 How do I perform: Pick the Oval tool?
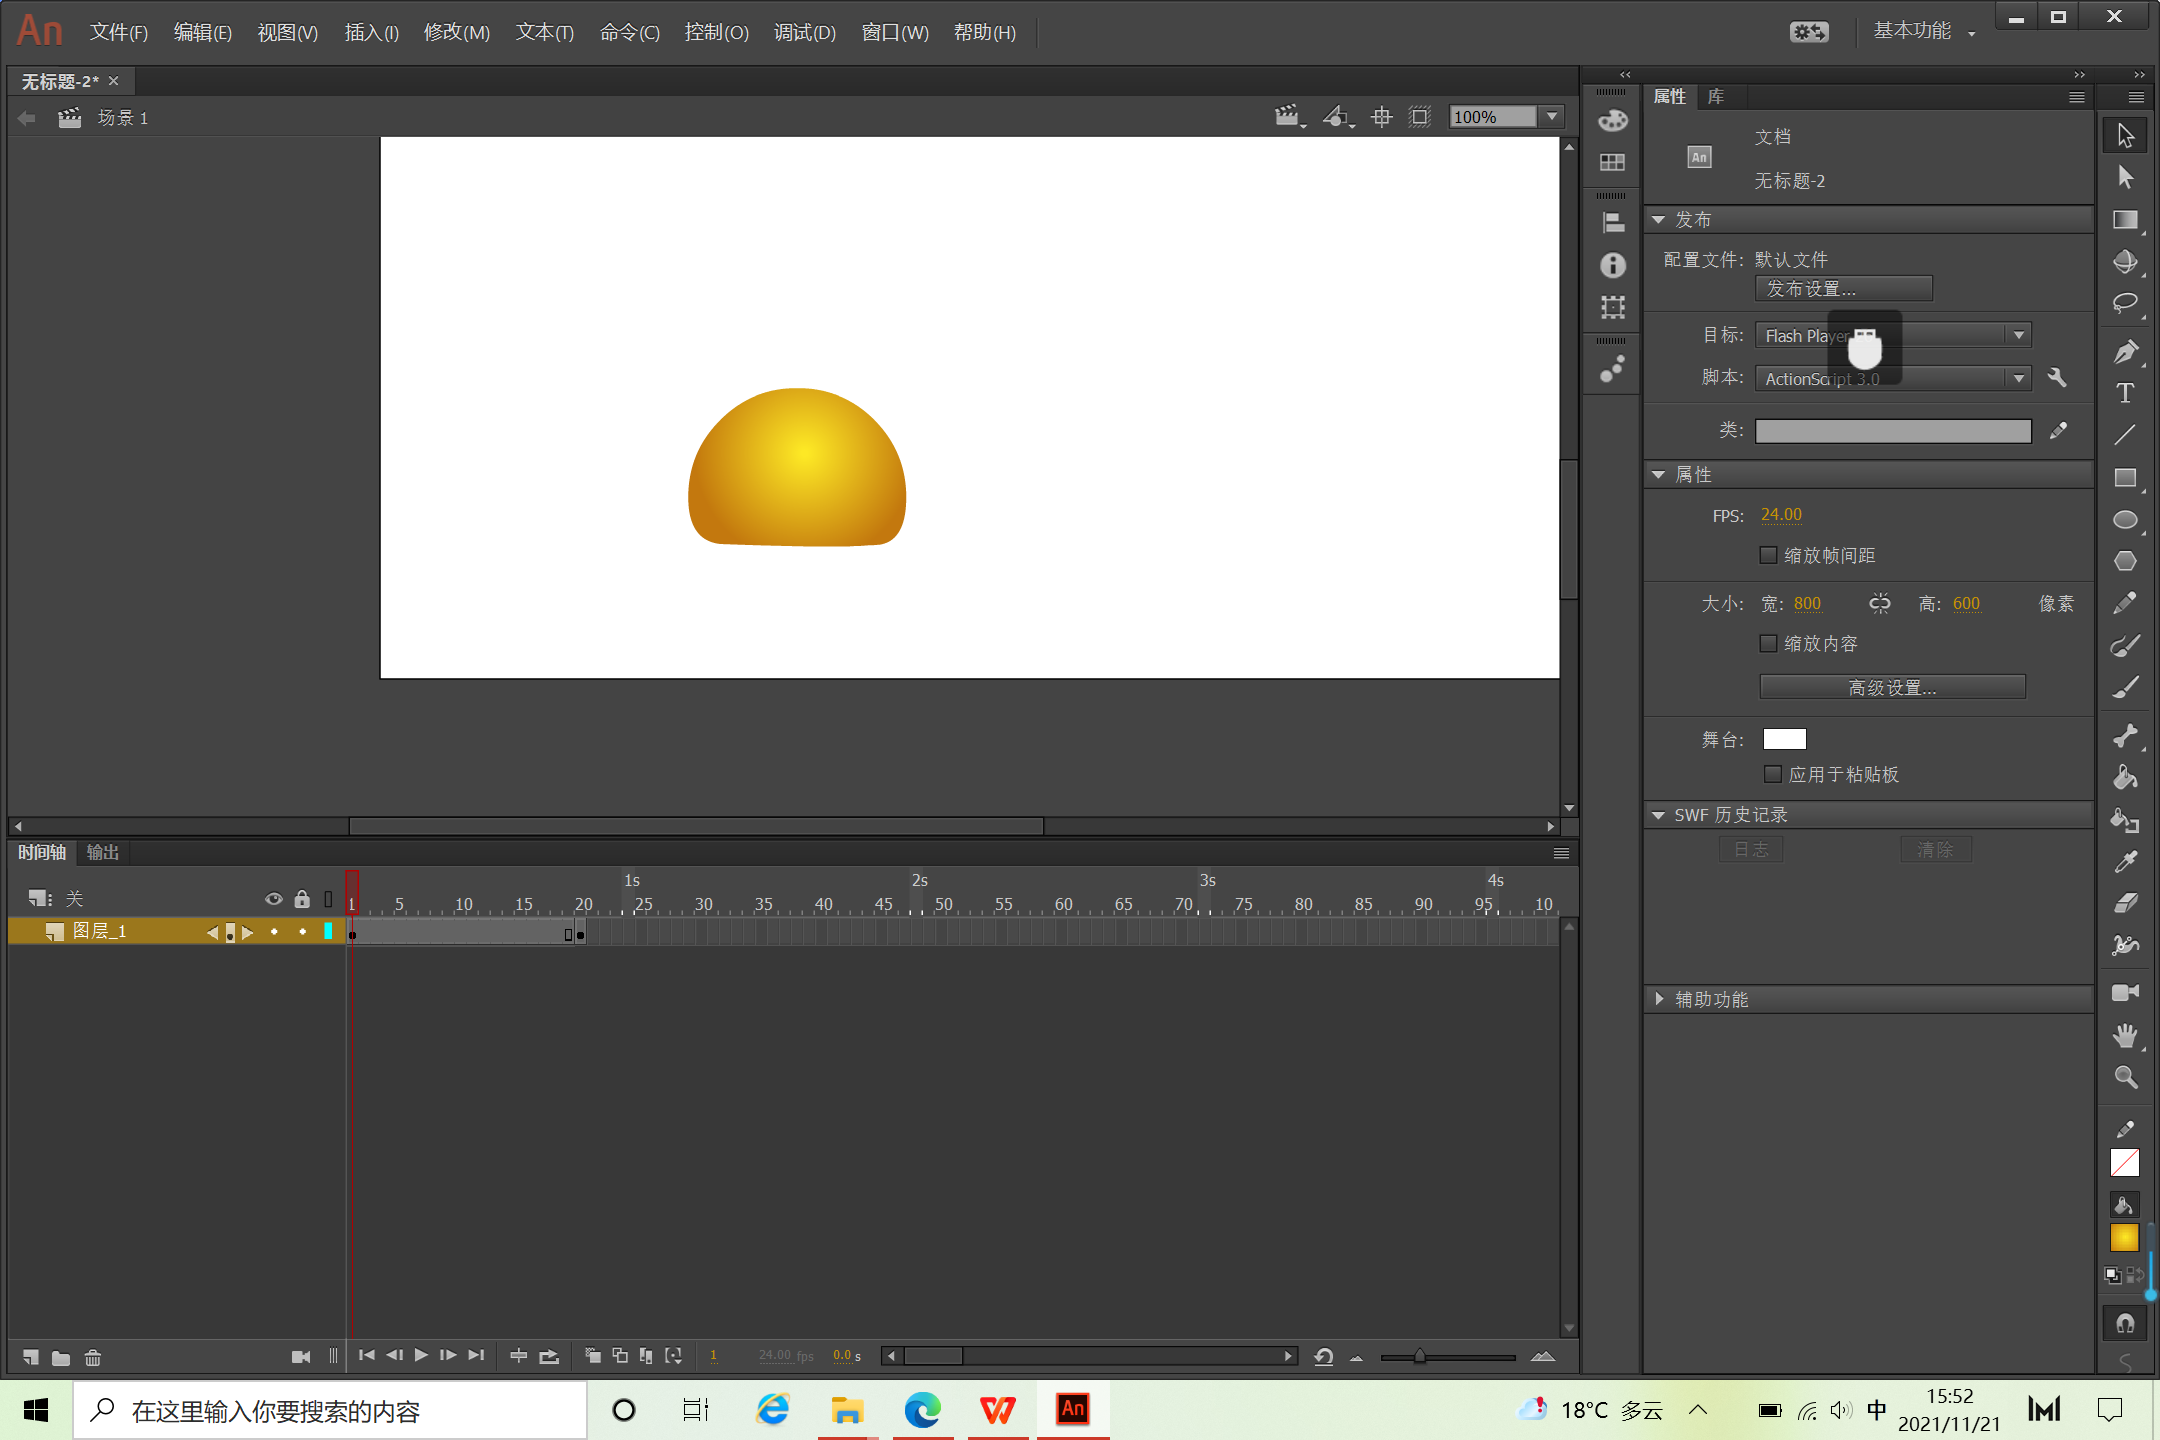pos(2124,520)
